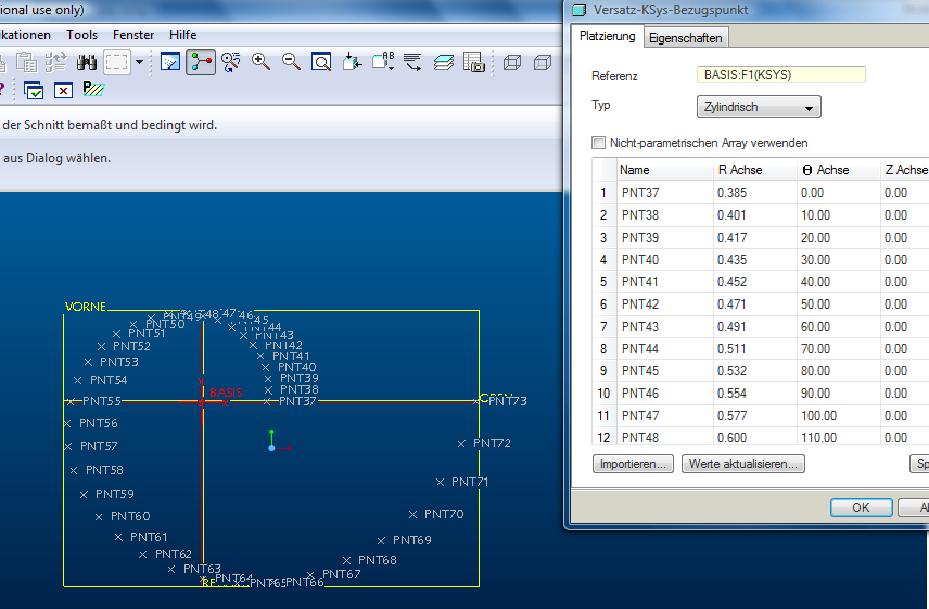
Task: Open the Typ dropdown showing Zylindrisch
Action: tap(758, 107)
